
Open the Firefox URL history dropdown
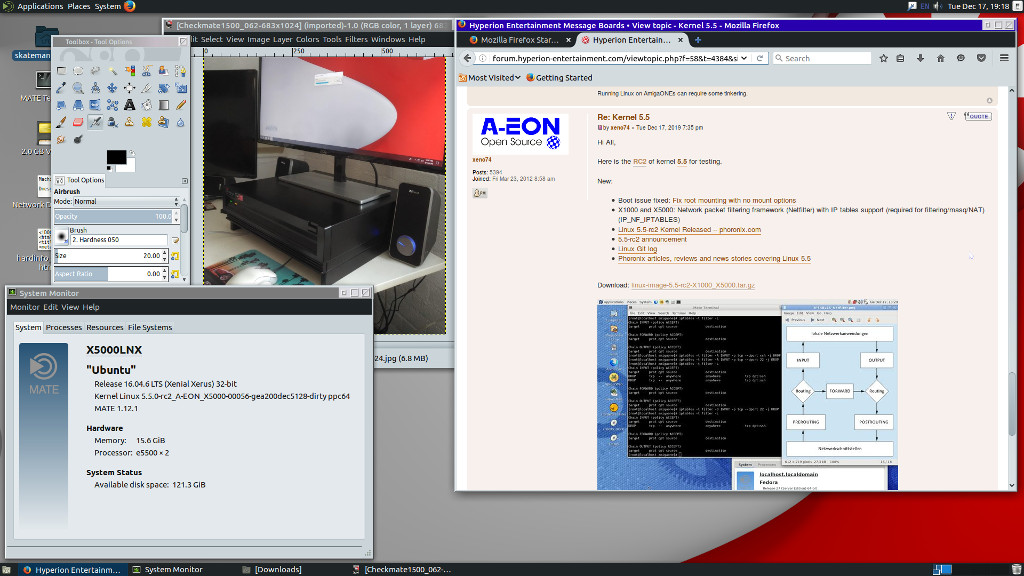click(x=744, y=58)
